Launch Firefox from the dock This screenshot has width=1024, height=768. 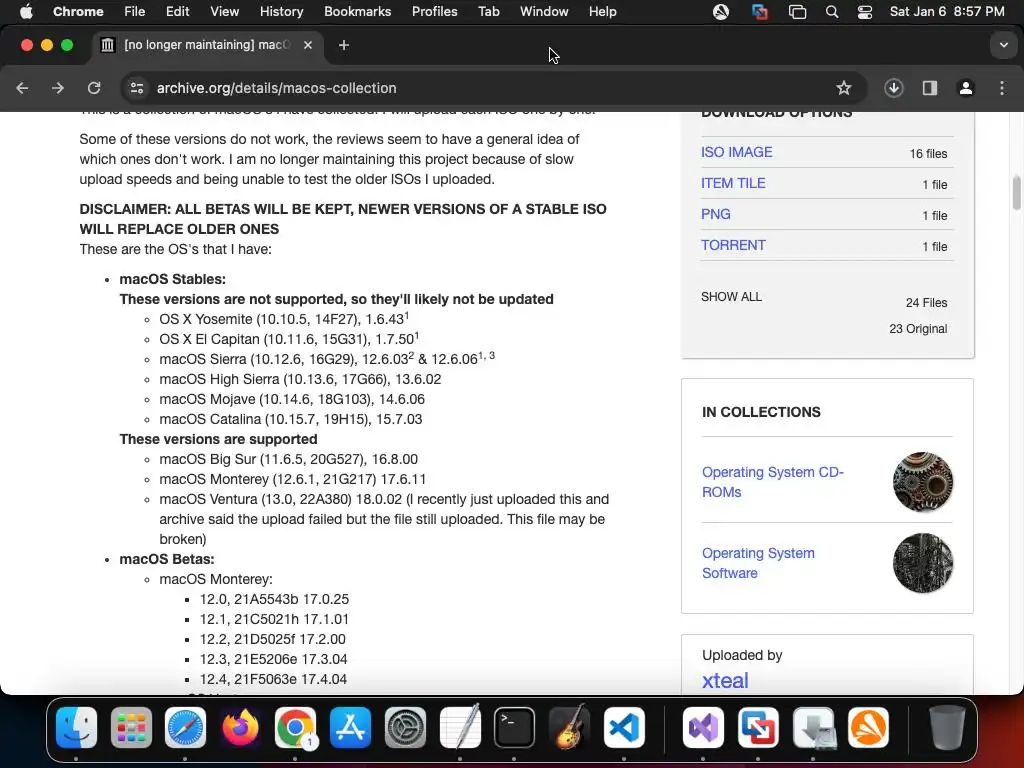[x=240, y=727]
